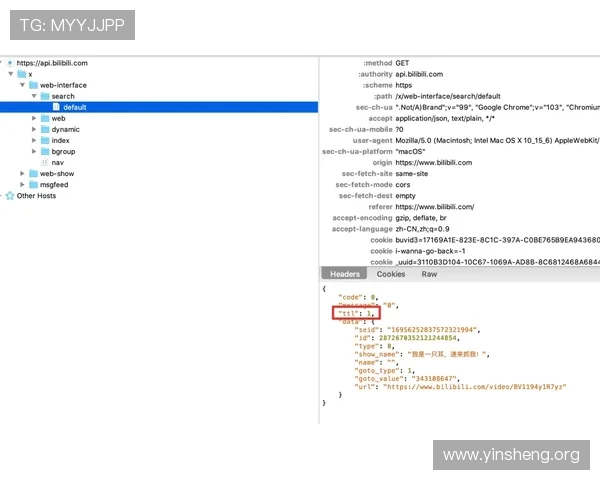Click the dynamic folder icon

pos(44,129)
